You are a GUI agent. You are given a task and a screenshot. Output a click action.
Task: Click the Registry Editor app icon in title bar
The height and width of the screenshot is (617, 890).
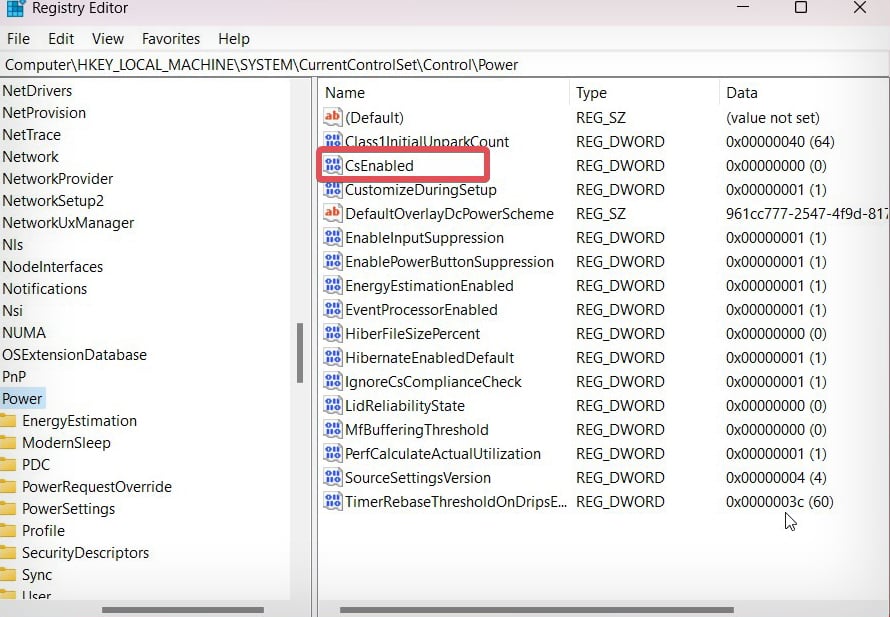pos(15,8)
